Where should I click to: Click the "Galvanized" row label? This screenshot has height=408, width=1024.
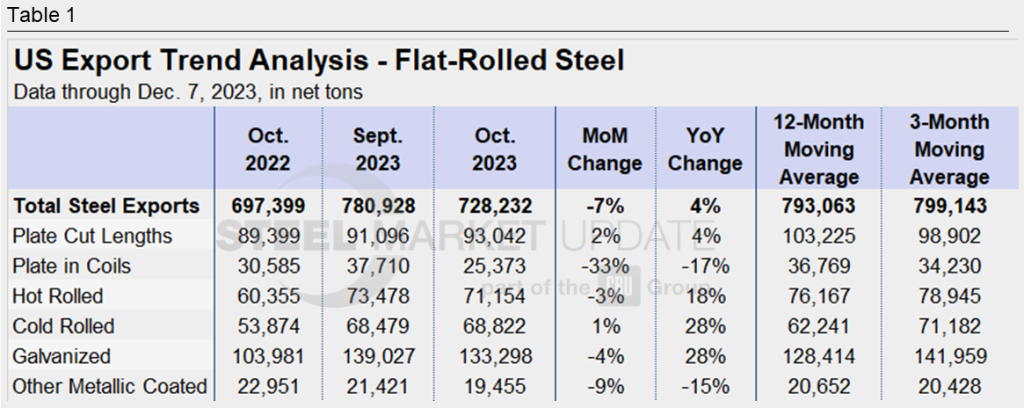(x=63, y=356)
